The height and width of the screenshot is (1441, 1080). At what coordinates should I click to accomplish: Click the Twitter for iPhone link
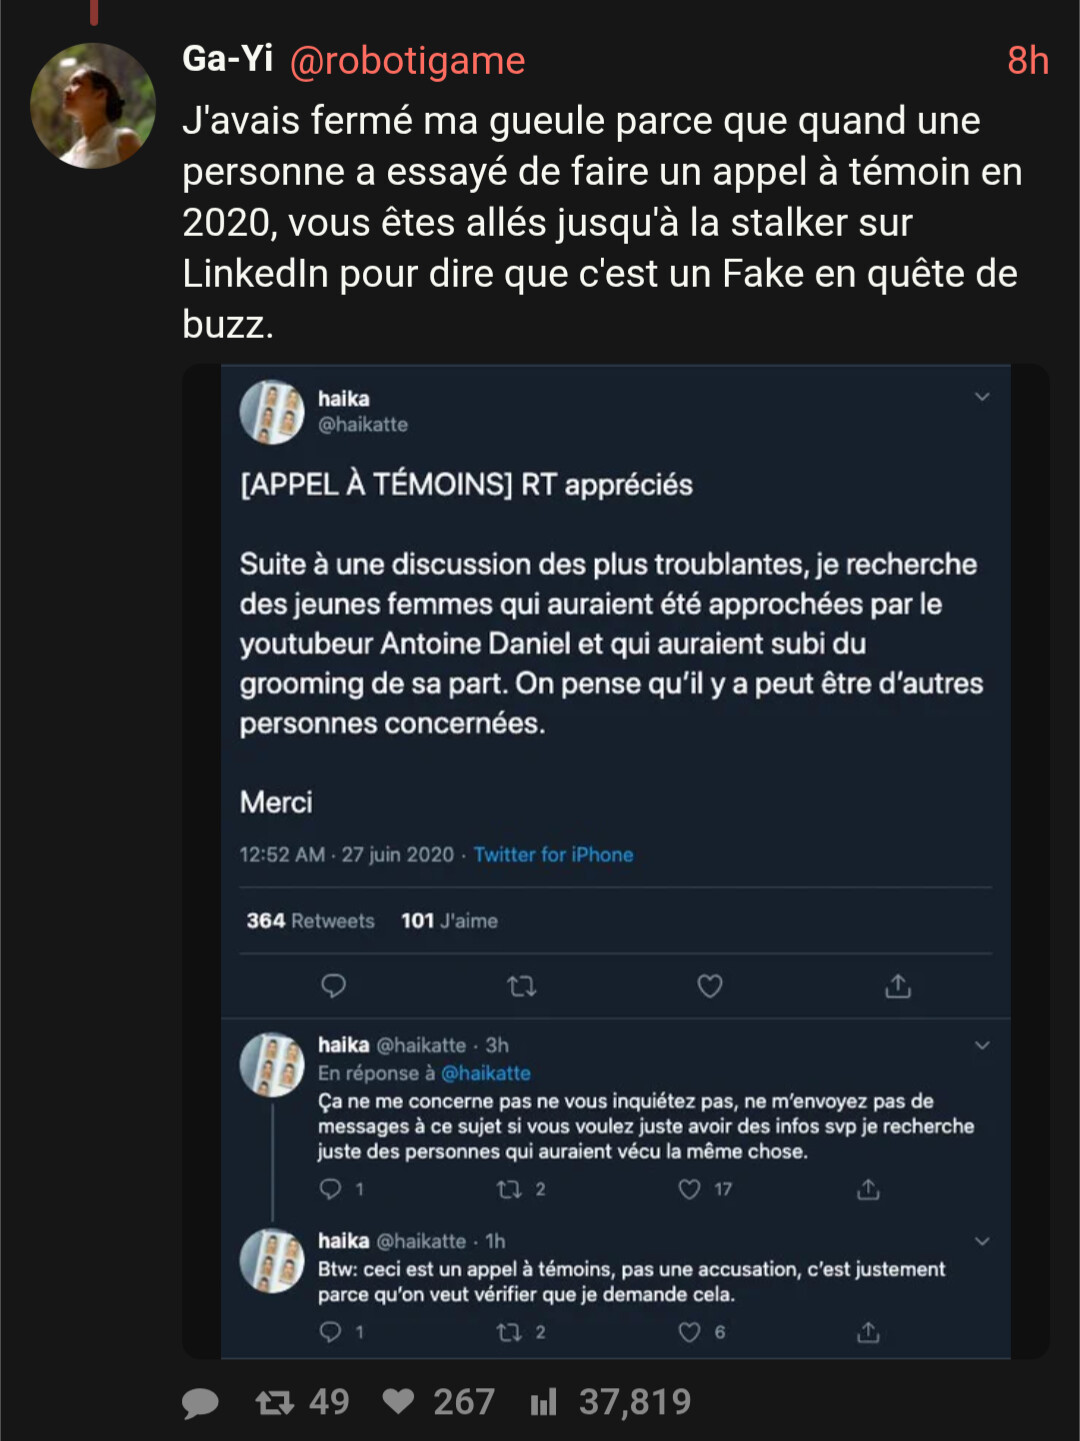click(x=553, y=855)
